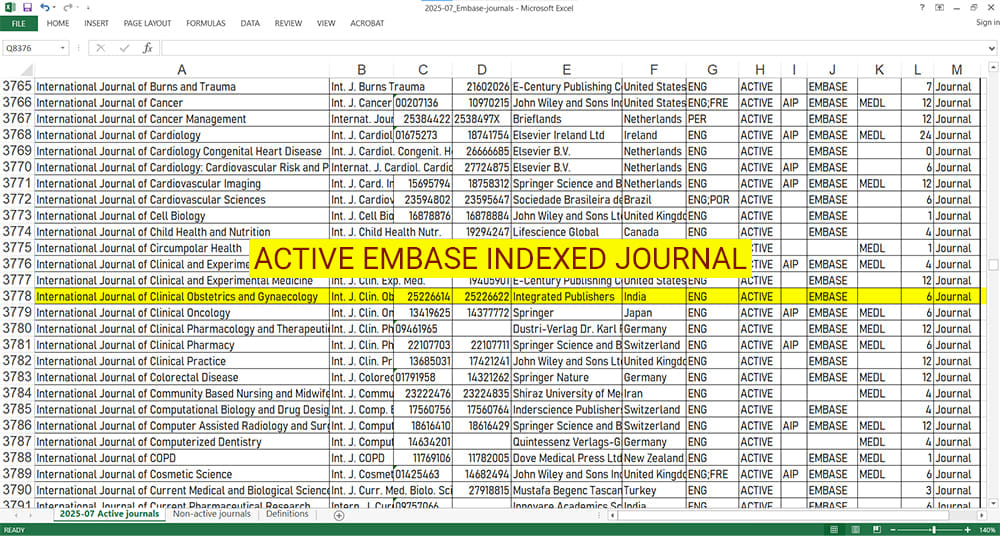Viewport: 1000px width, 536px height.
Task: Click the Cancel (X) formula bar icon
Action: [x=101, y=48]
